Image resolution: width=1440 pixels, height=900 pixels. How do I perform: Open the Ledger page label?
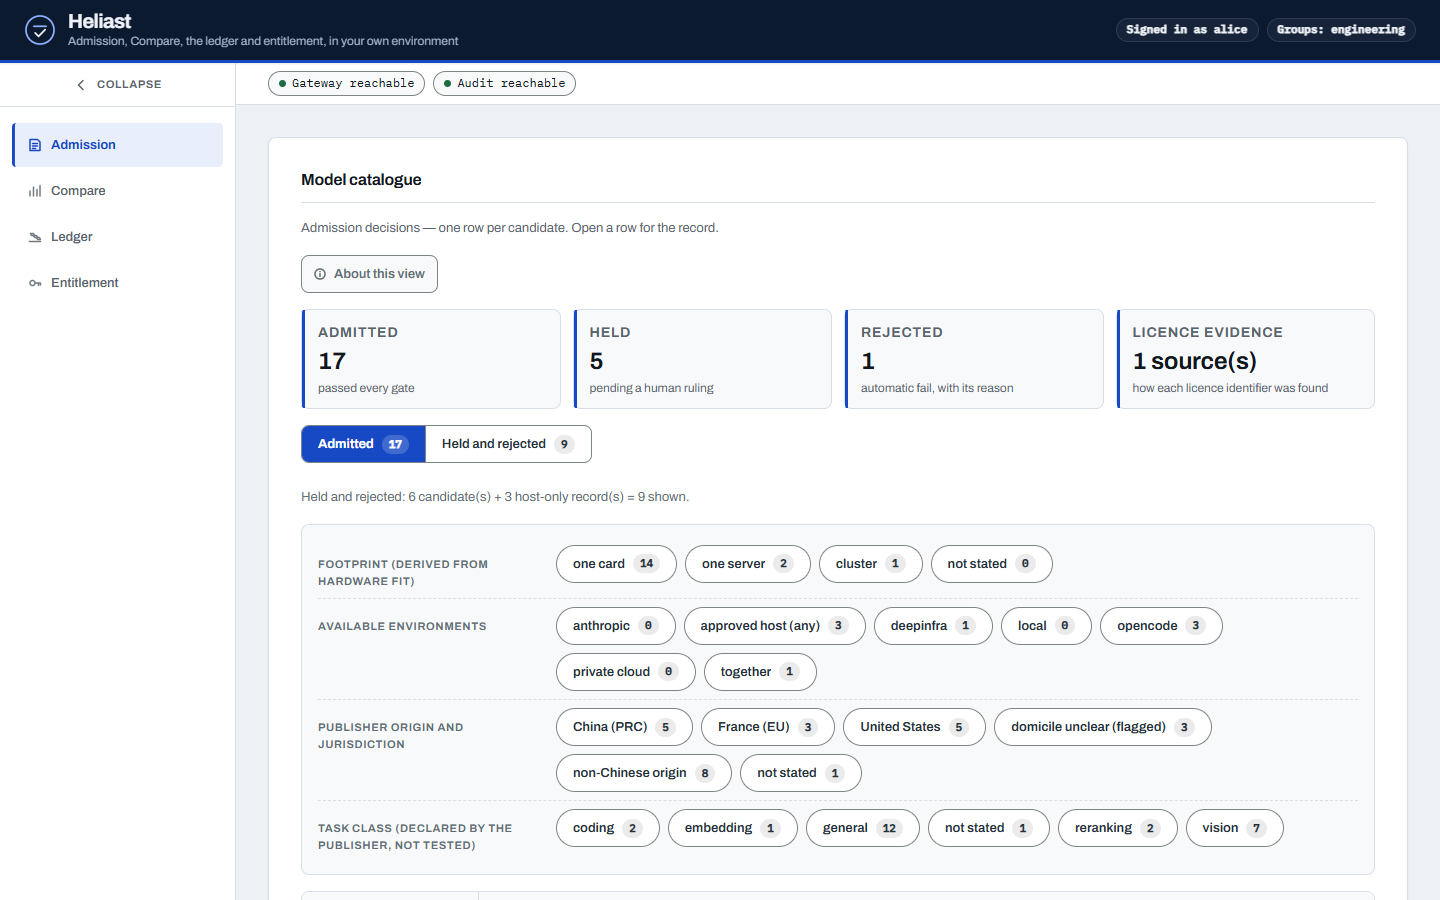click(72, 237)
